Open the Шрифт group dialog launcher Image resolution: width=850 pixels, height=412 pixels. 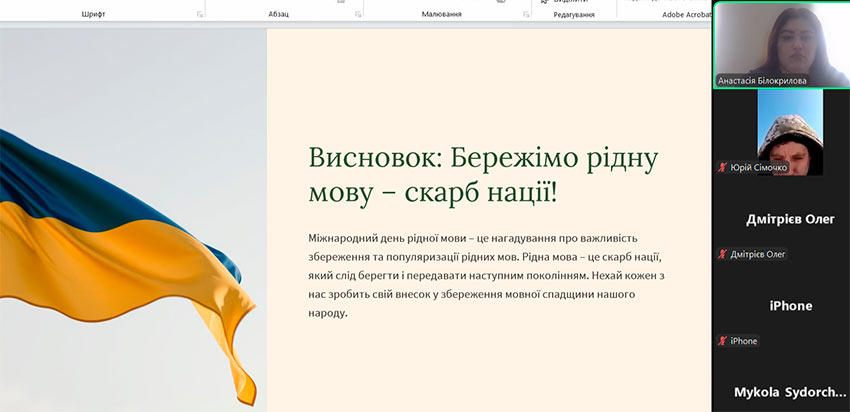pos(200,15)
